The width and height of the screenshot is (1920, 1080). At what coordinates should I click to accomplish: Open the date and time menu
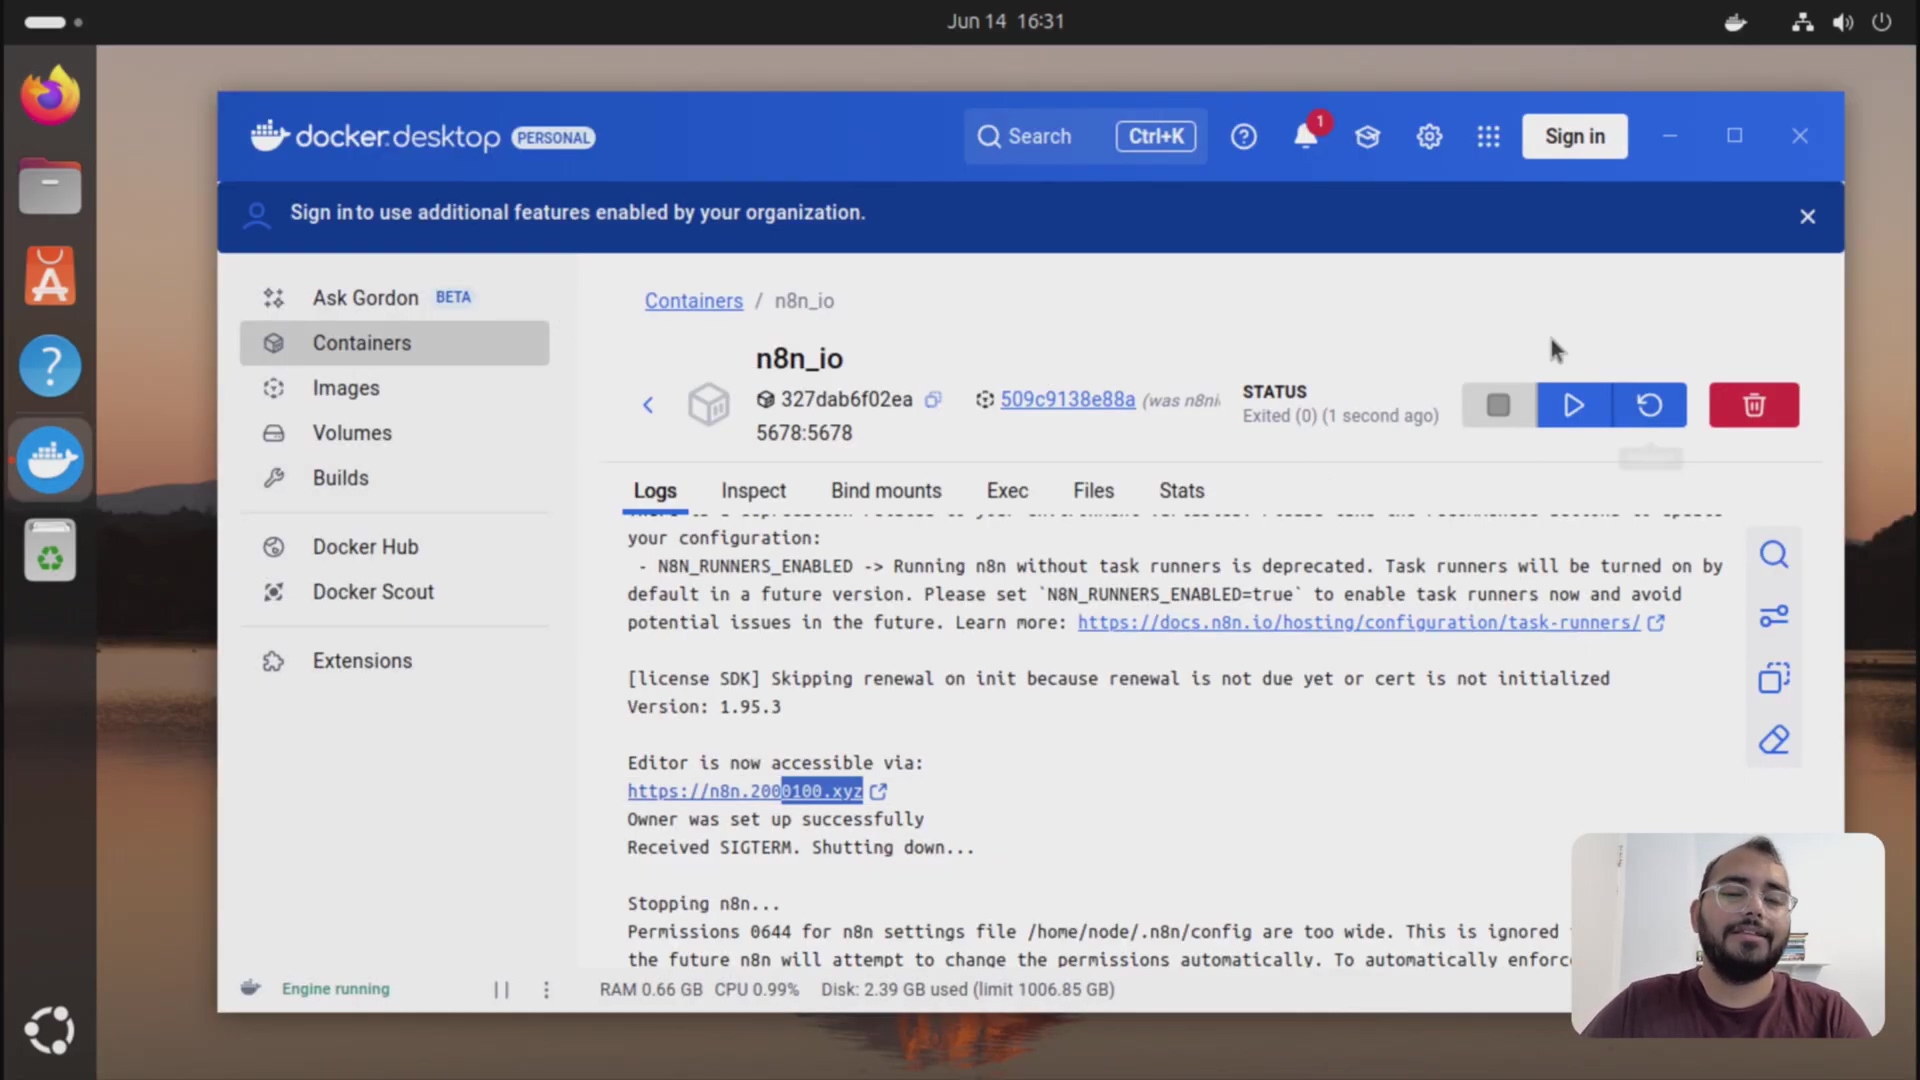1006,21
